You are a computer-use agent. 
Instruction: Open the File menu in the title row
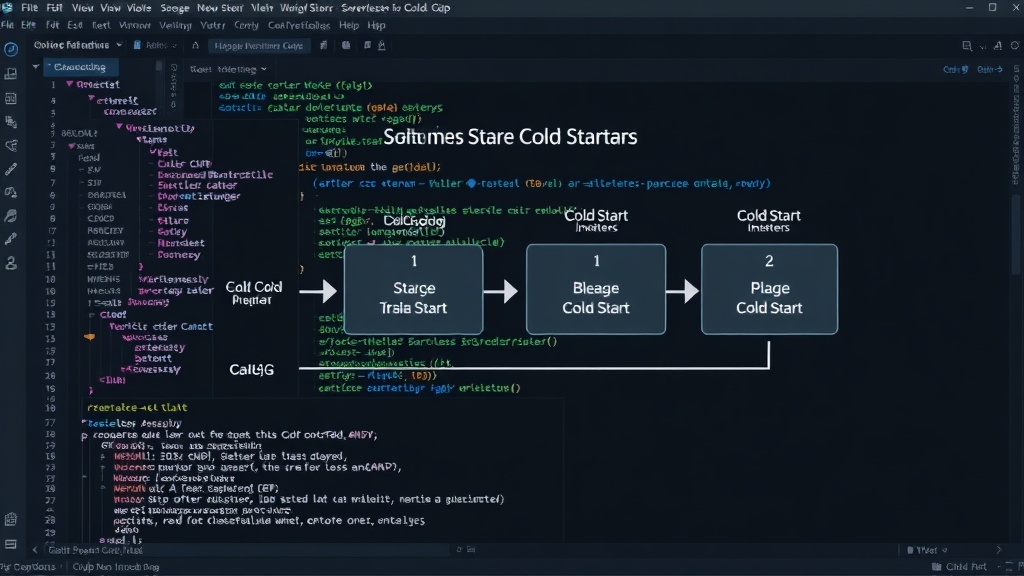point(29,8)
